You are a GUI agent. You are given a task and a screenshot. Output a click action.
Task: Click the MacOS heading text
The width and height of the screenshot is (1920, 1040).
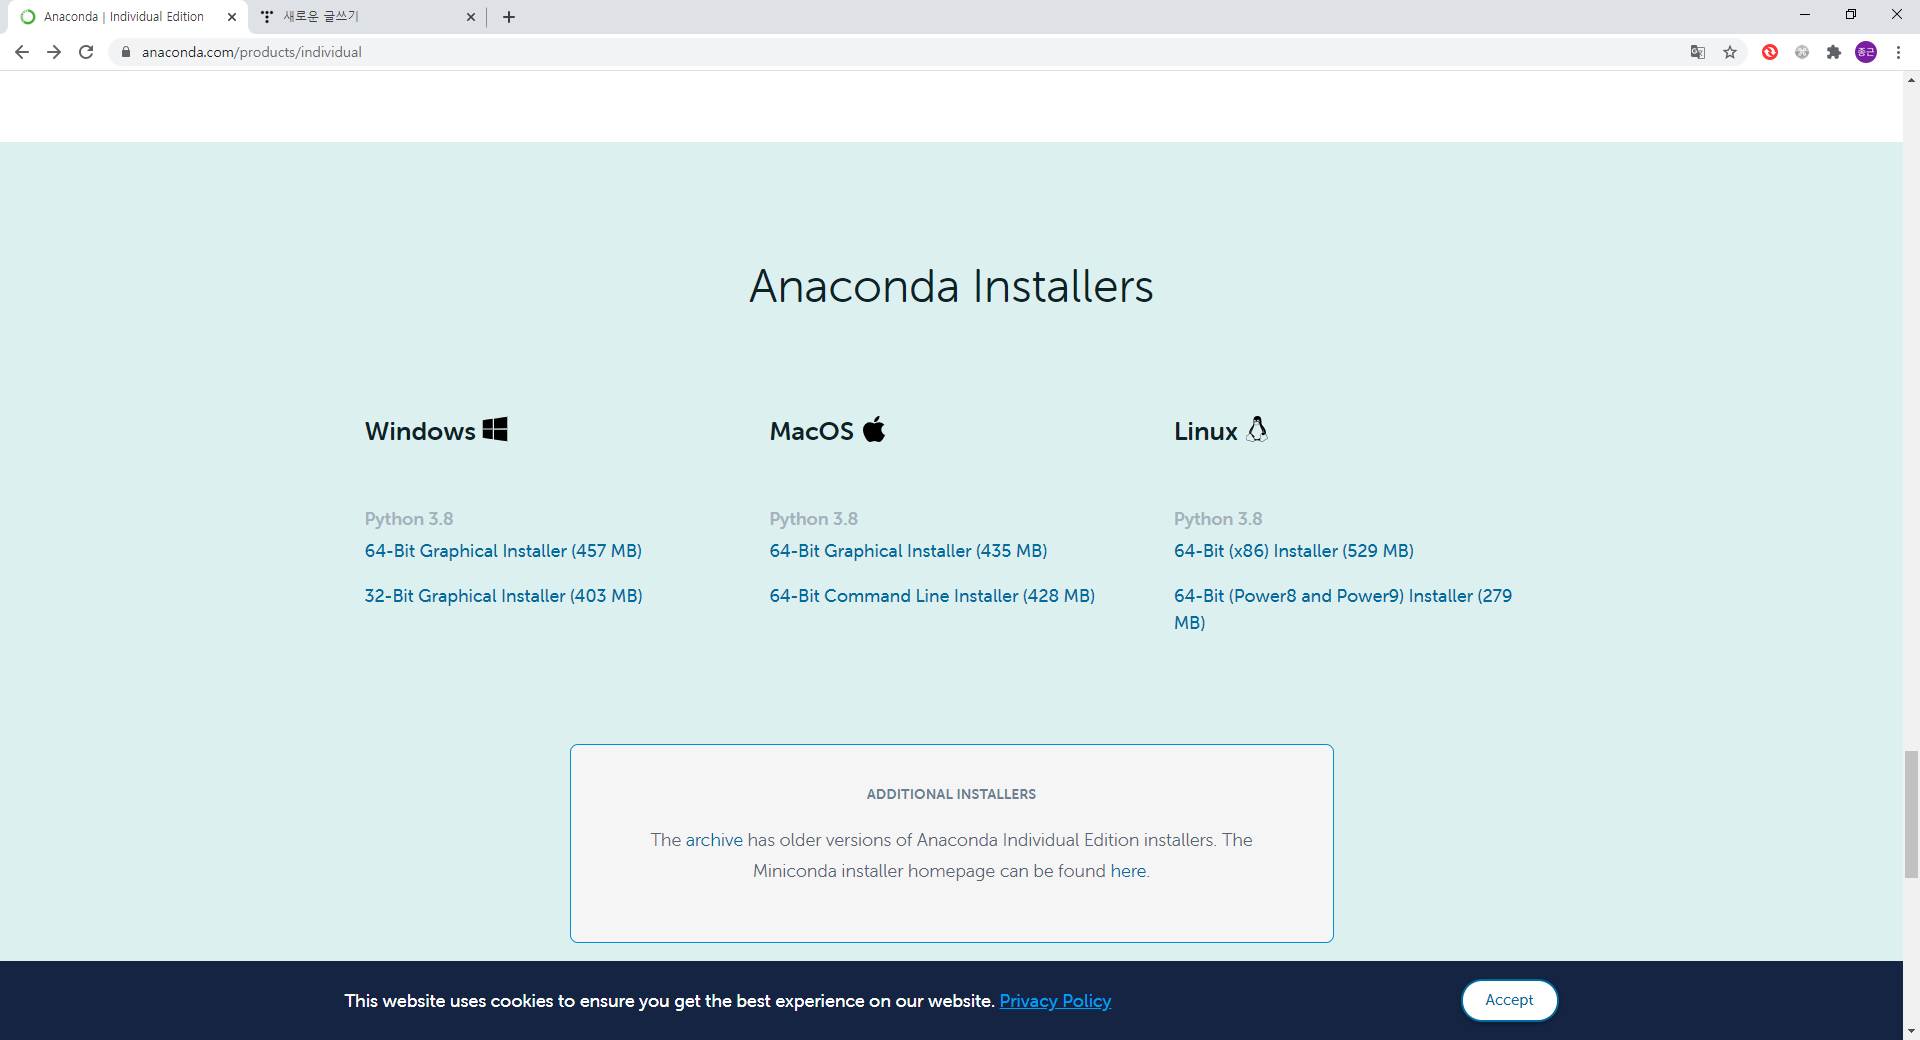point(811,431)
